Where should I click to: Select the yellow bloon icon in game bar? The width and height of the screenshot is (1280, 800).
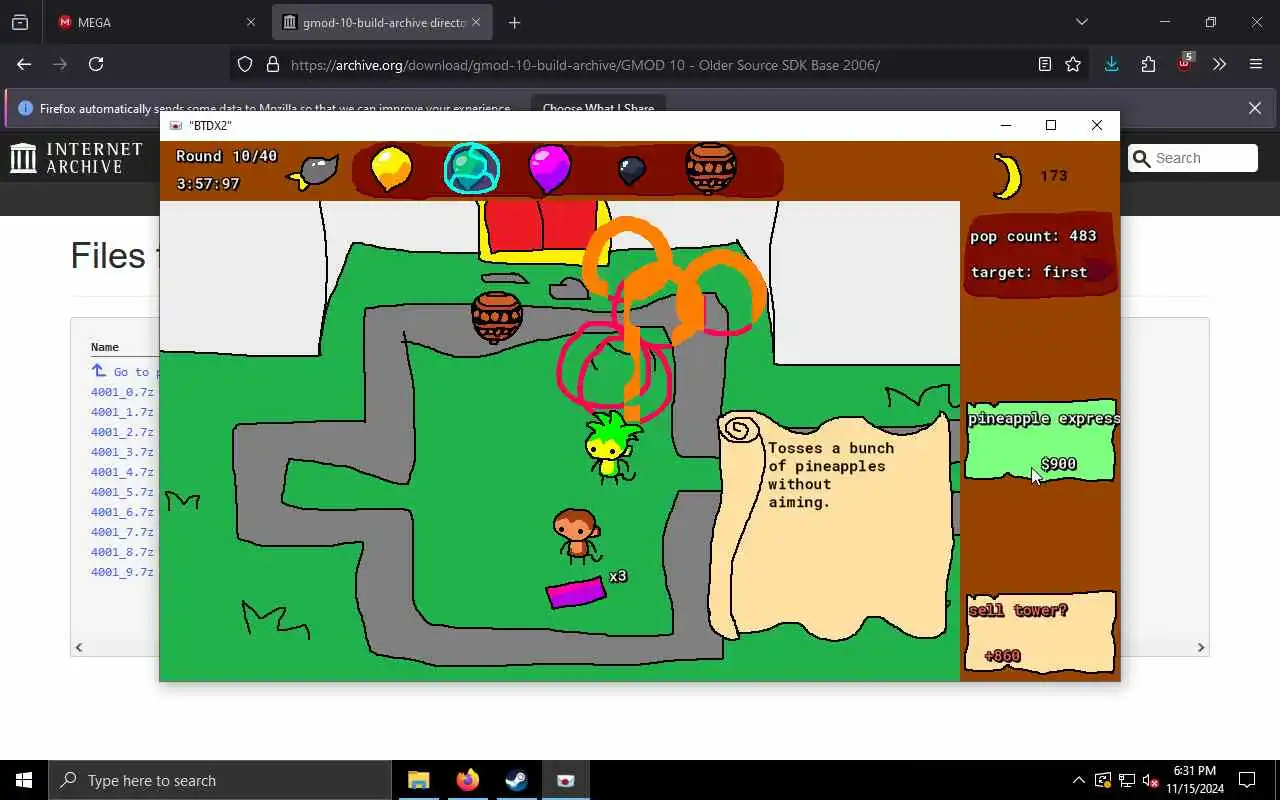tap(391, 168)
